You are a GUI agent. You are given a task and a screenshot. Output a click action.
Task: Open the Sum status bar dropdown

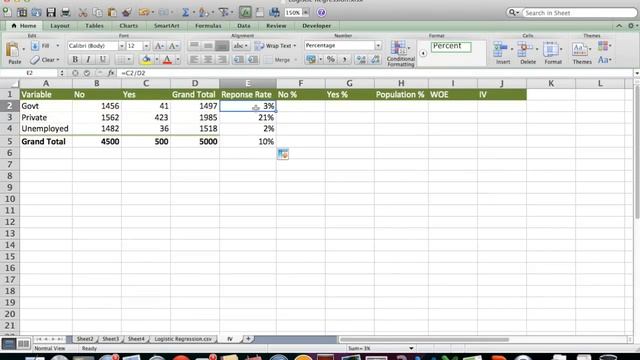pos(411,348)
